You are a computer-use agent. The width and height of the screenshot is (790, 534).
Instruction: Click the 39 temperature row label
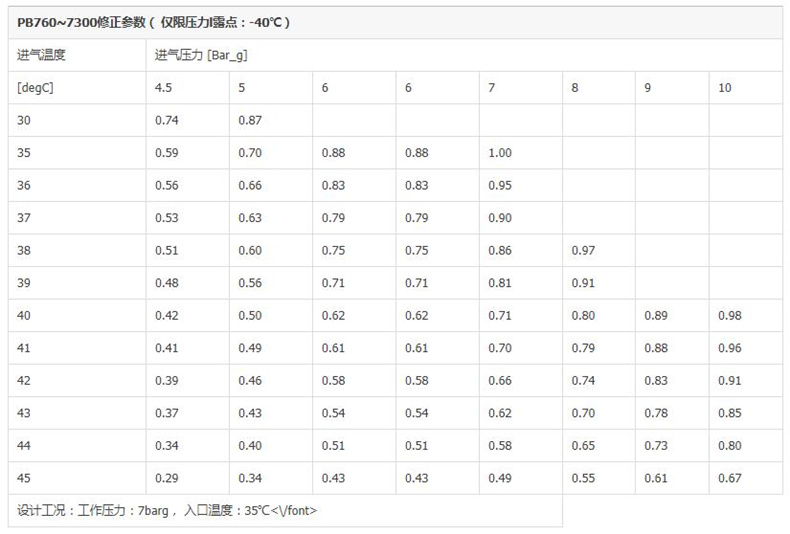point(24,283)
